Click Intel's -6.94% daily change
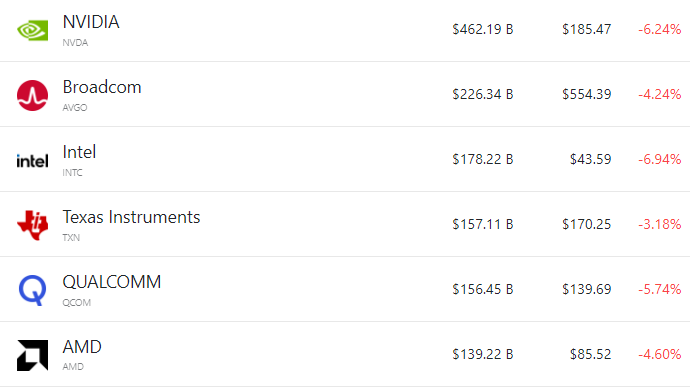The height and width of the screenshot is (389, 690). (x=660, y=159)
